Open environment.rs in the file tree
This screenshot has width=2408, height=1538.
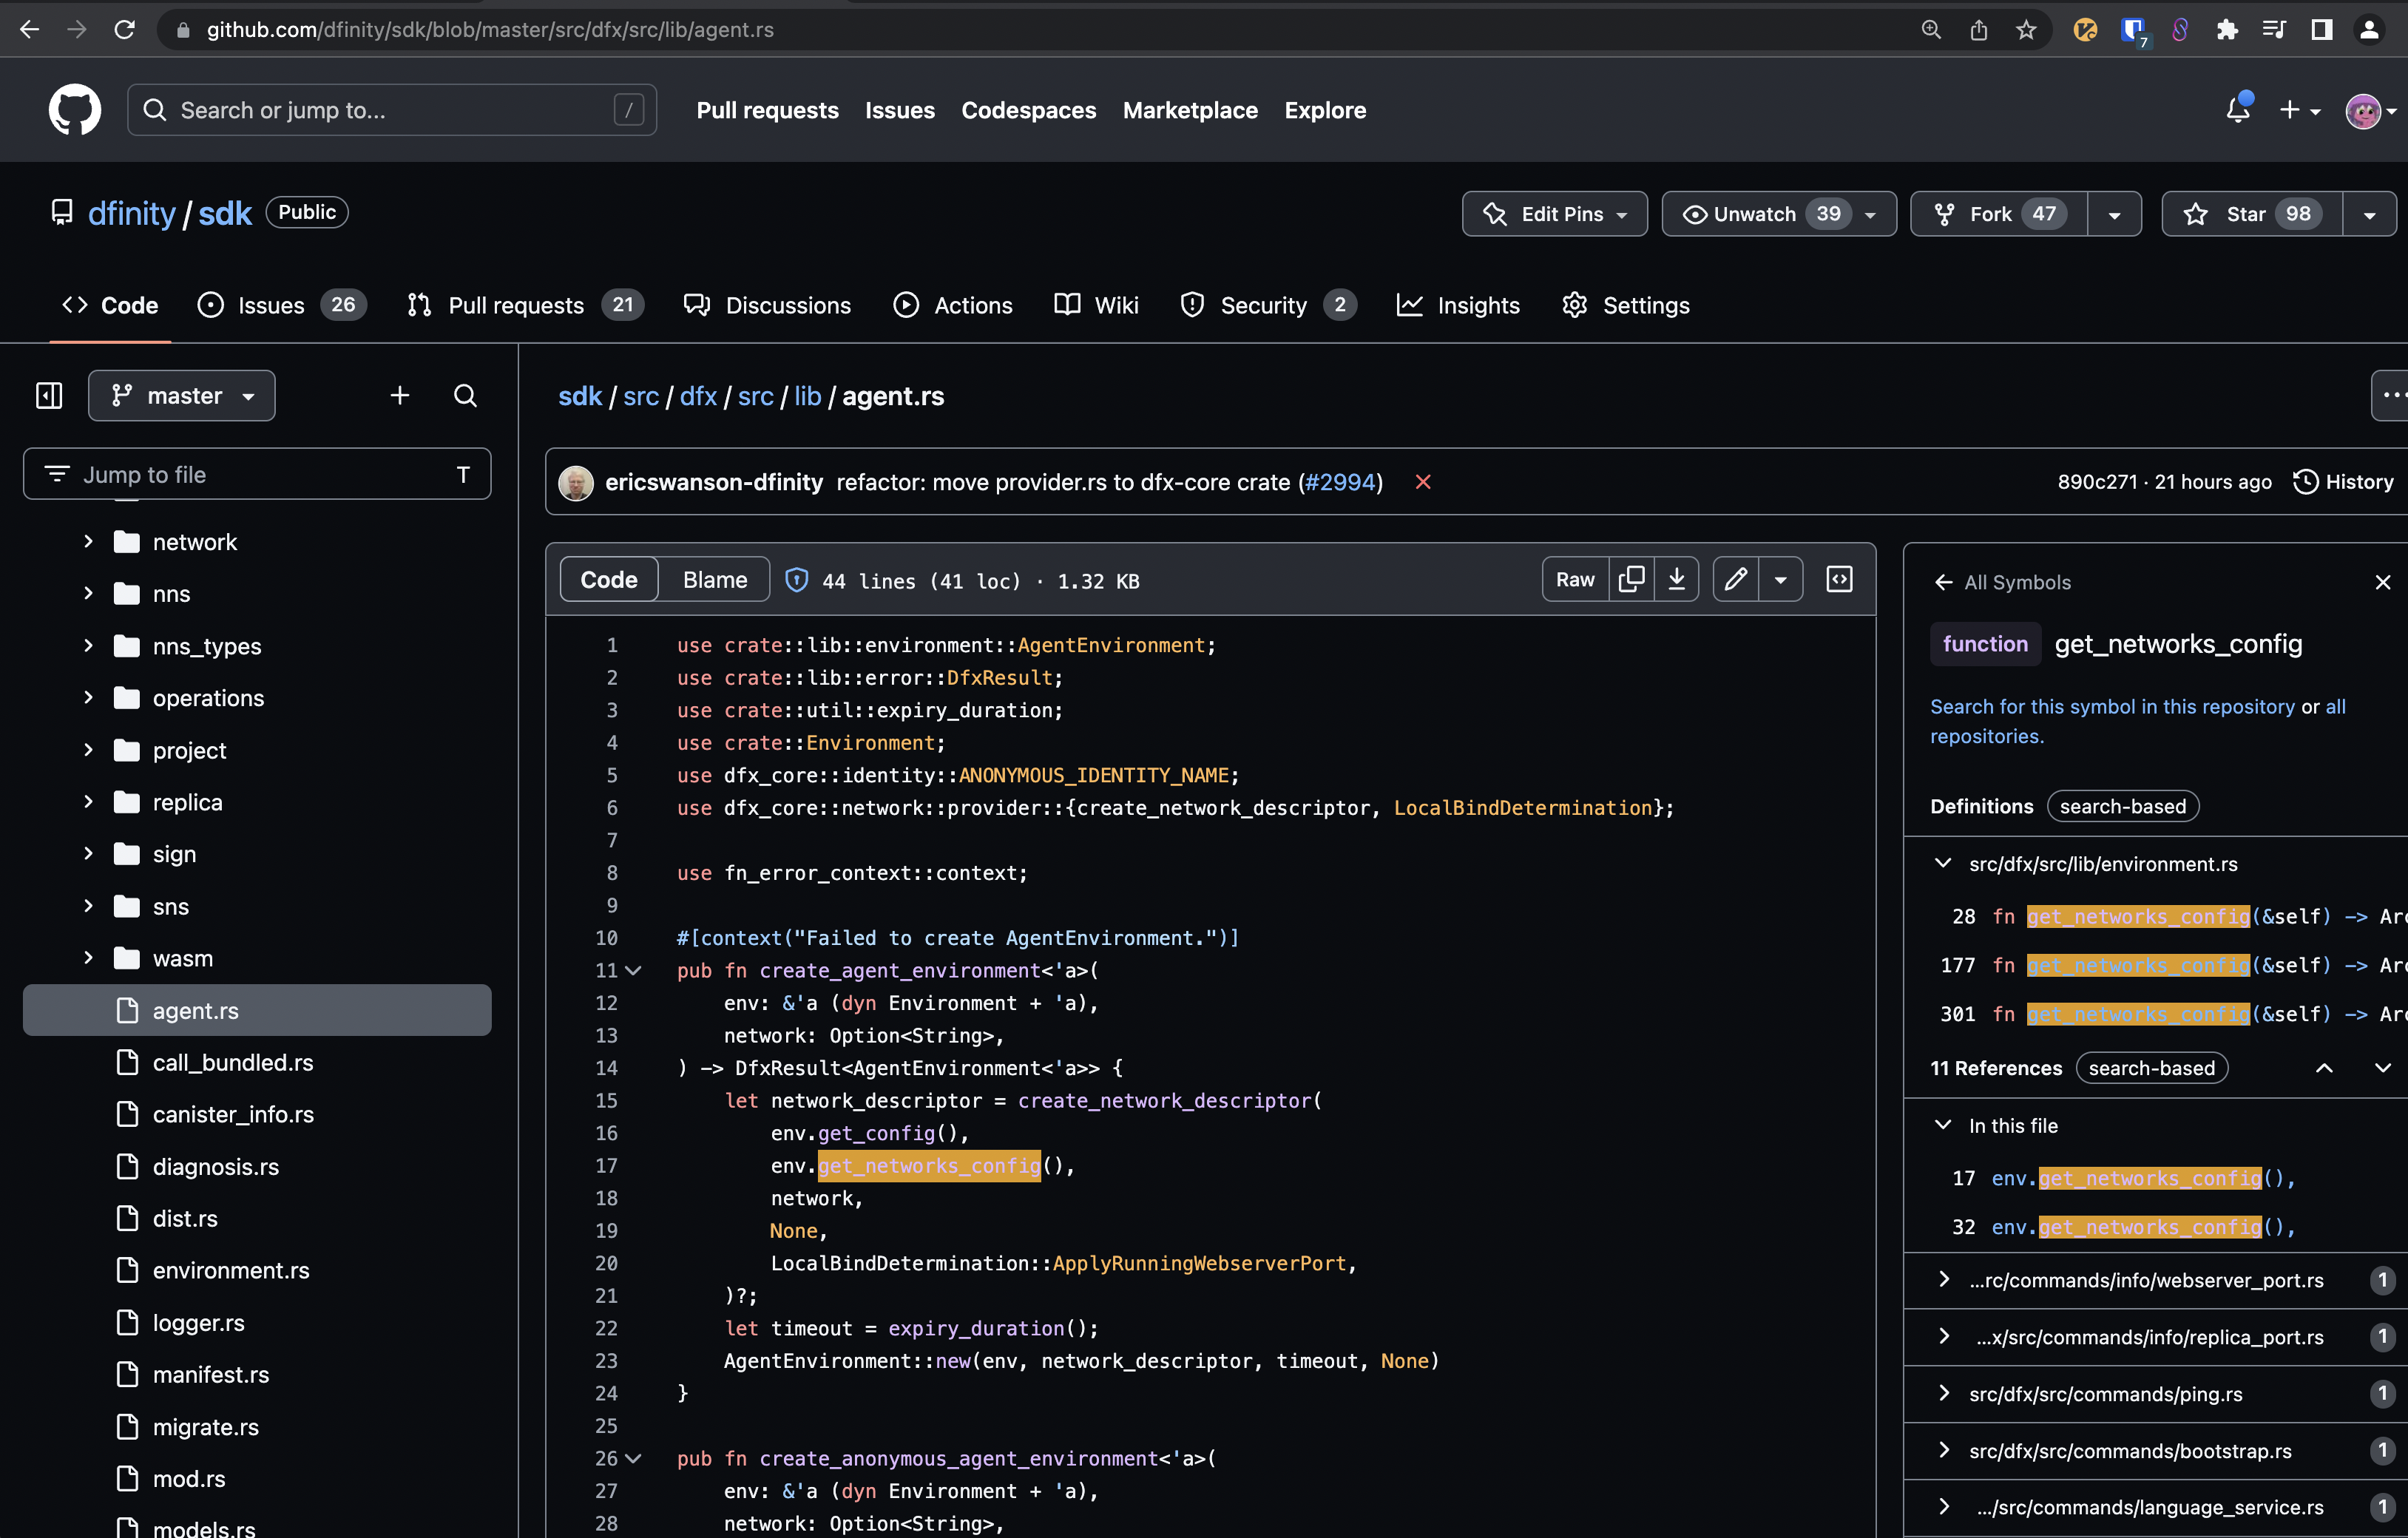231,1270
